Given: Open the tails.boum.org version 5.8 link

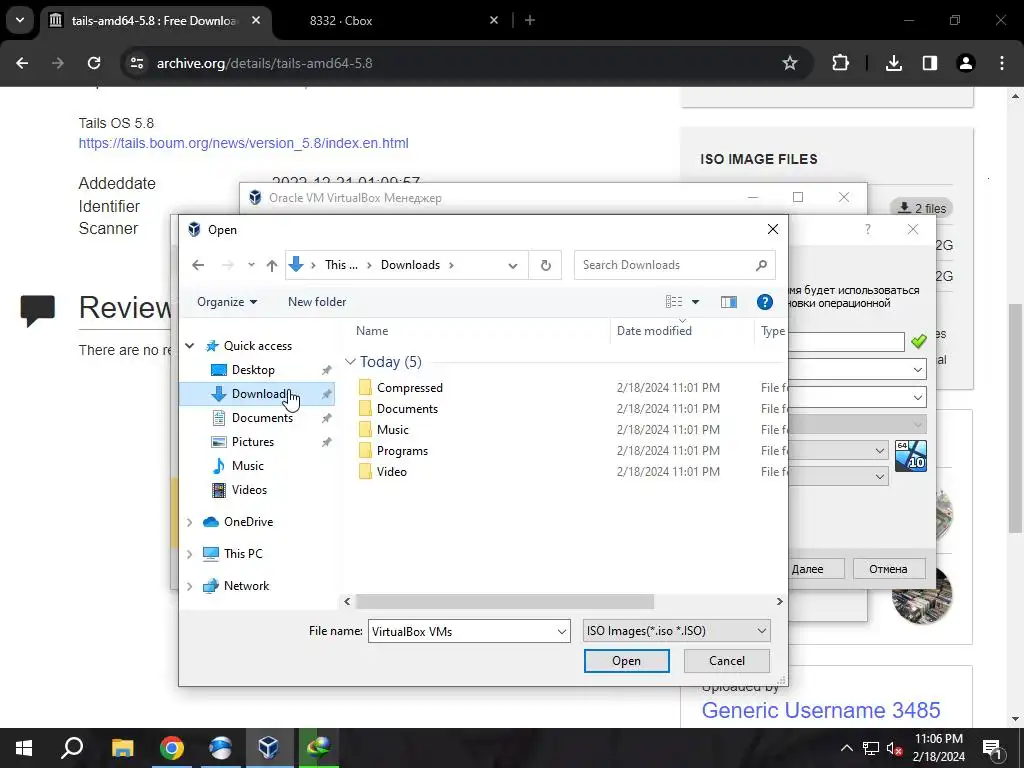Looking at the screenshot, I should click(244, 143).
